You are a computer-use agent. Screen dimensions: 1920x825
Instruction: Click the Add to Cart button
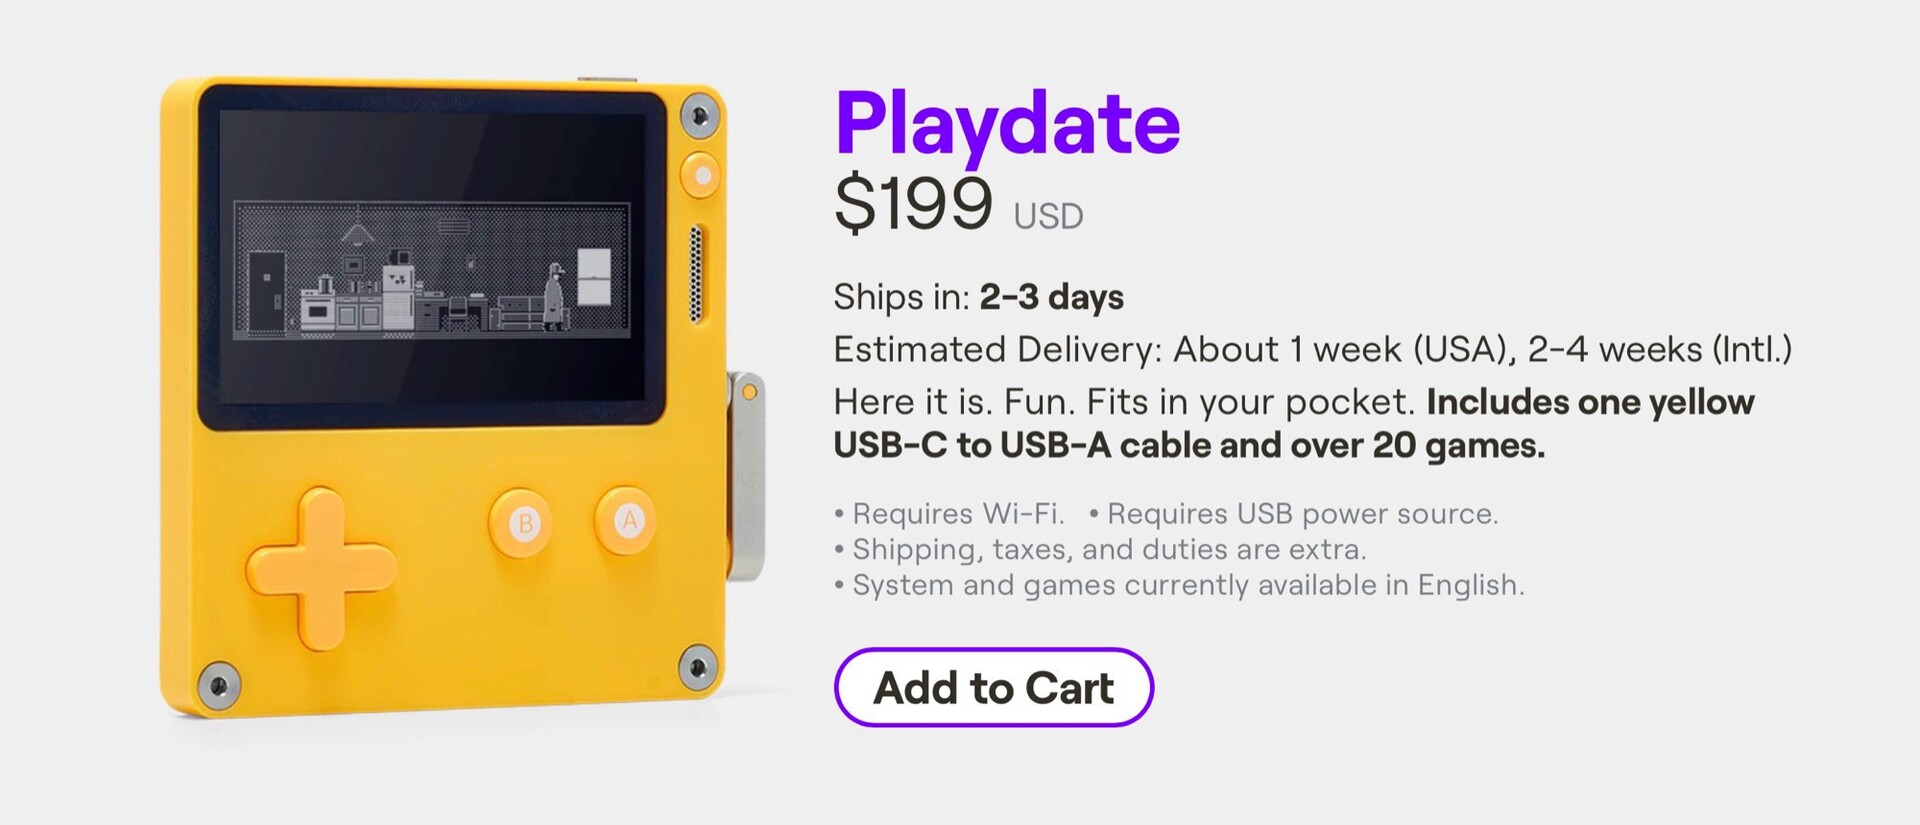(x=993, y=687)
